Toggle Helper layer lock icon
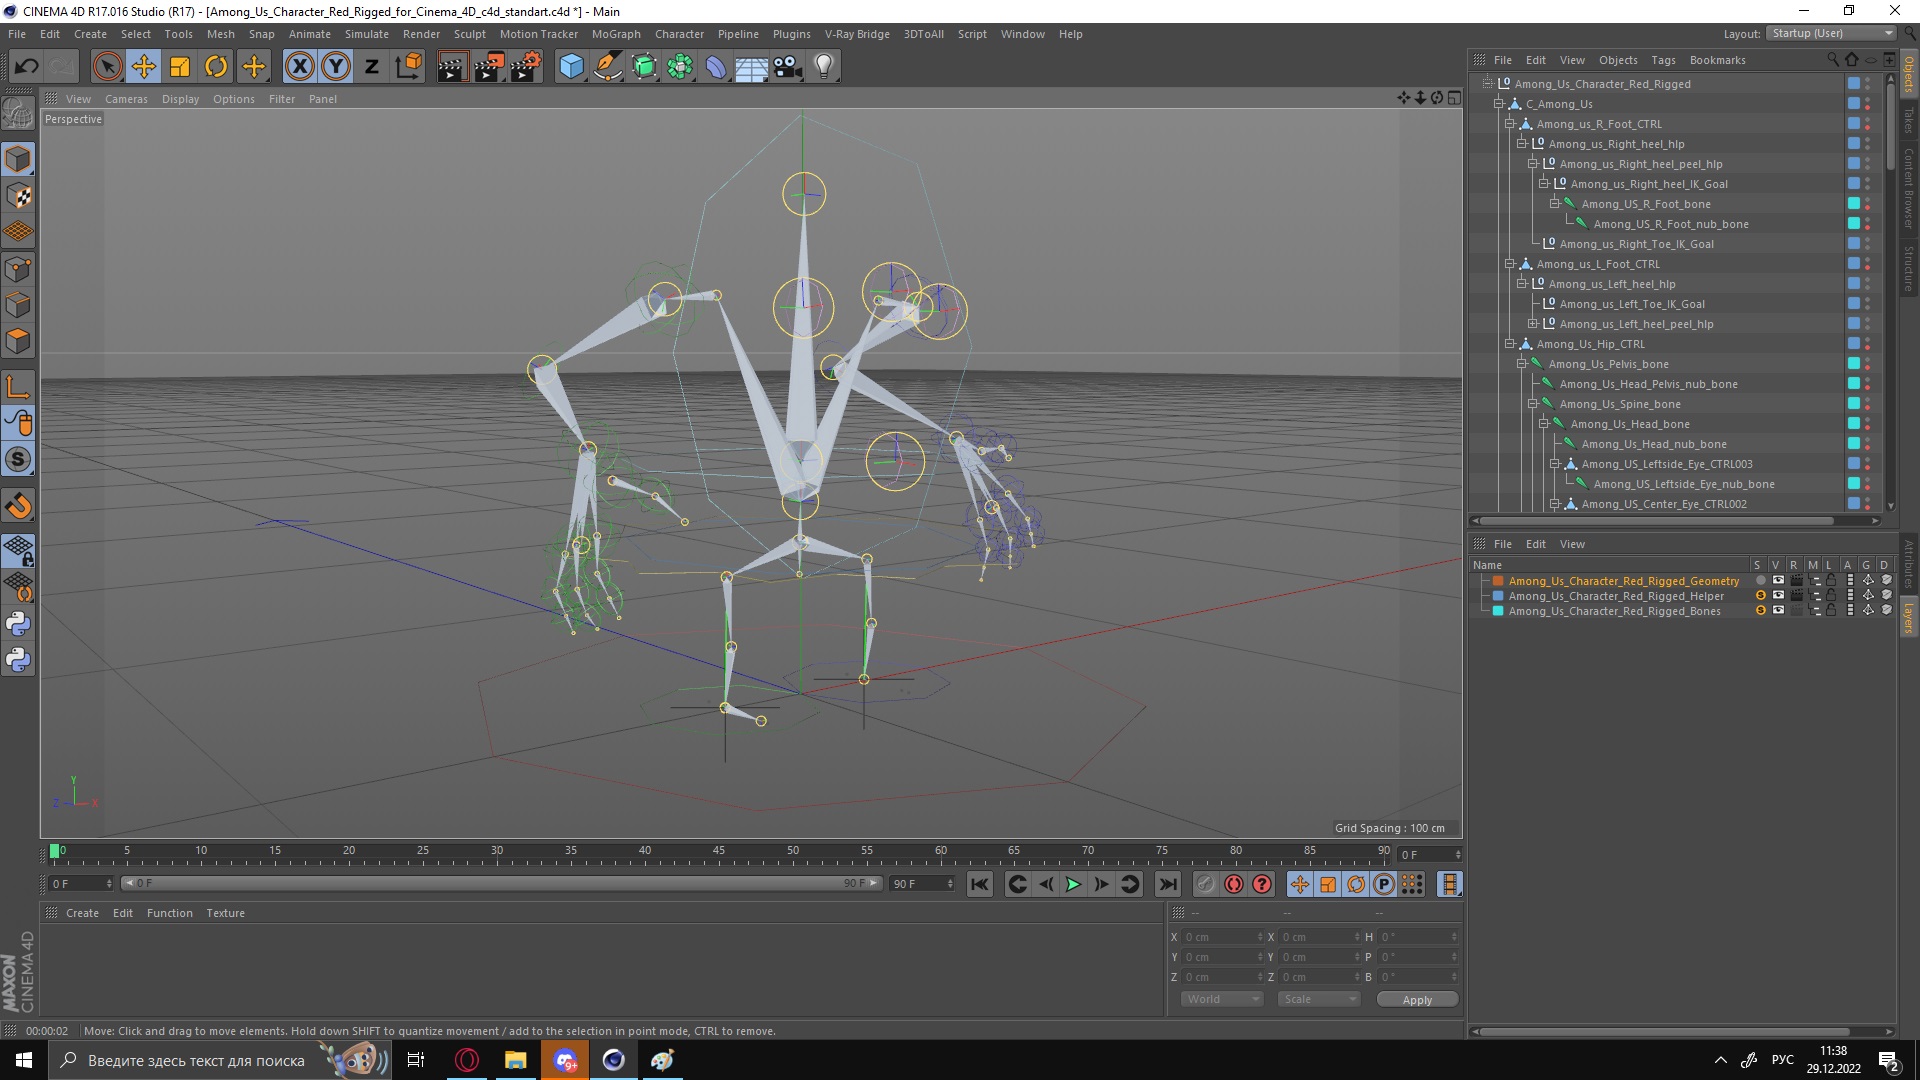 [x=1831, y=595]
